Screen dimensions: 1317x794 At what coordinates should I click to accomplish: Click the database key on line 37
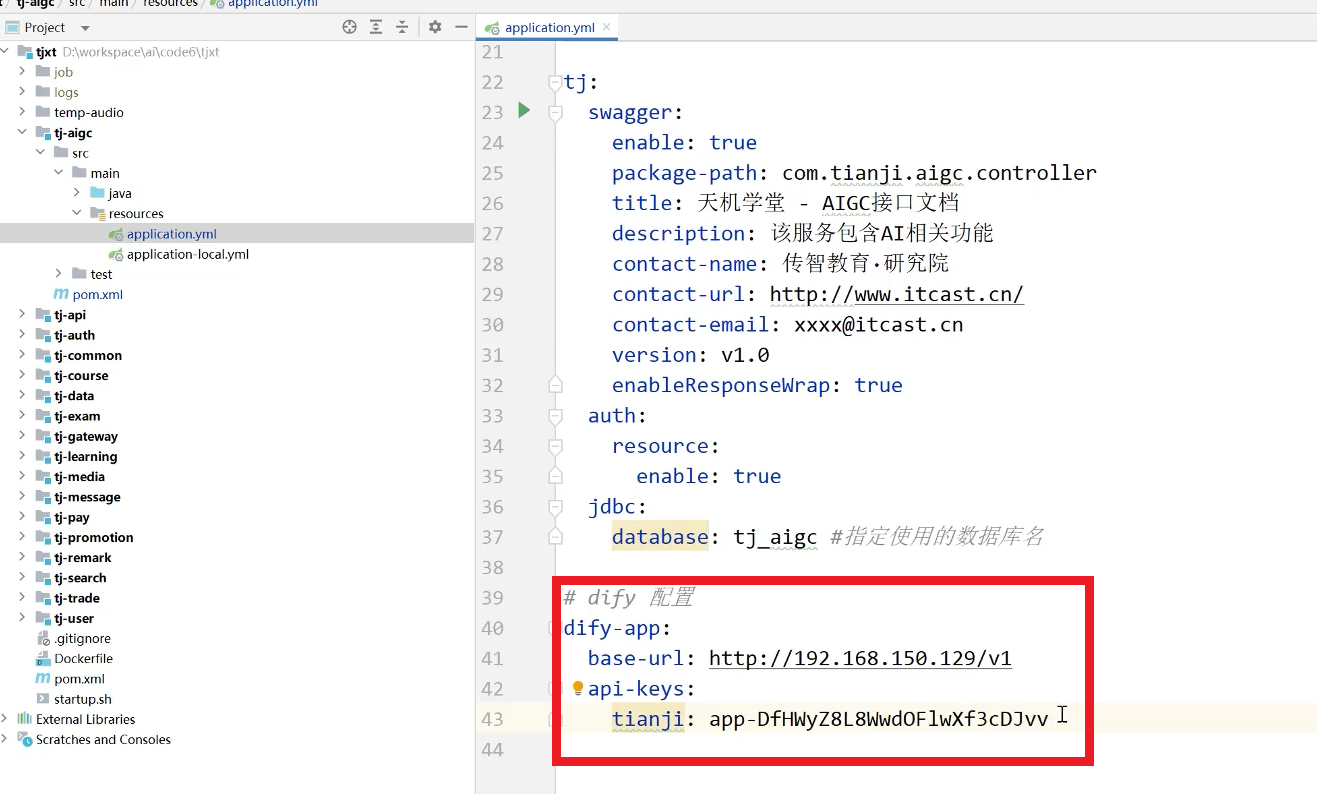click(660, 537)
